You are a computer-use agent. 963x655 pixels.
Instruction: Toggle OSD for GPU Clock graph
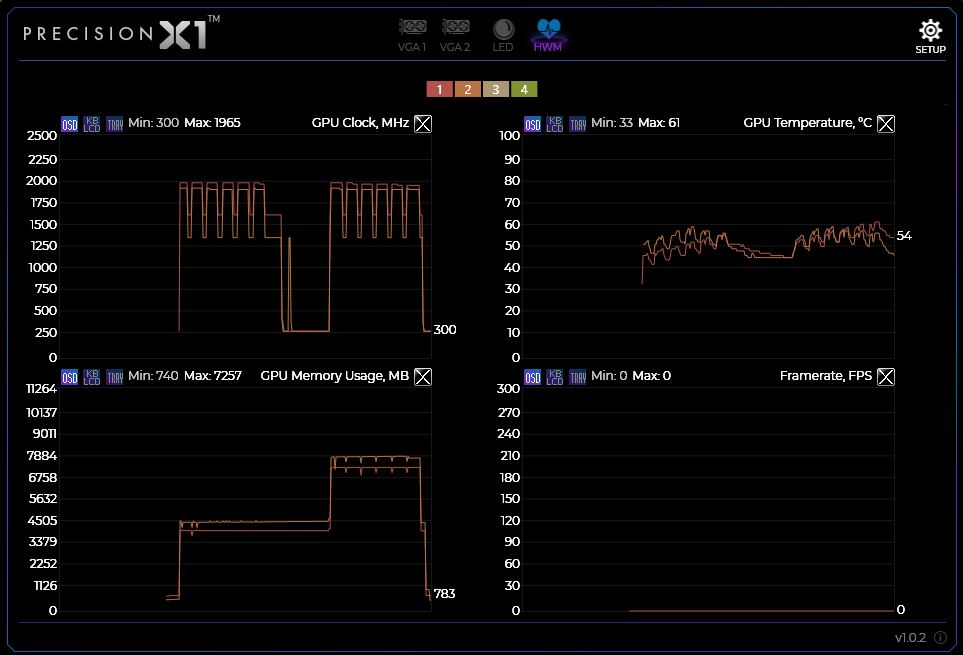[x=69, y=124]
